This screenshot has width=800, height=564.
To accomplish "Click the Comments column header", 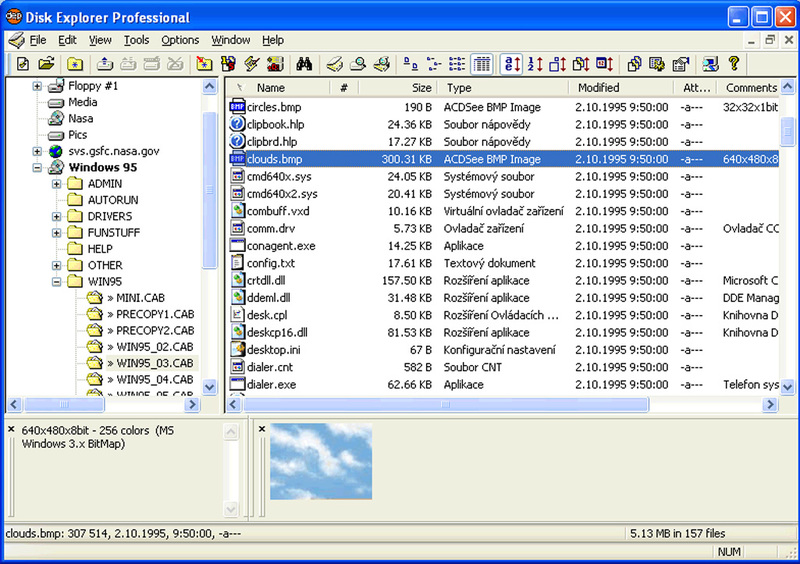I will (x=748, y=88).
